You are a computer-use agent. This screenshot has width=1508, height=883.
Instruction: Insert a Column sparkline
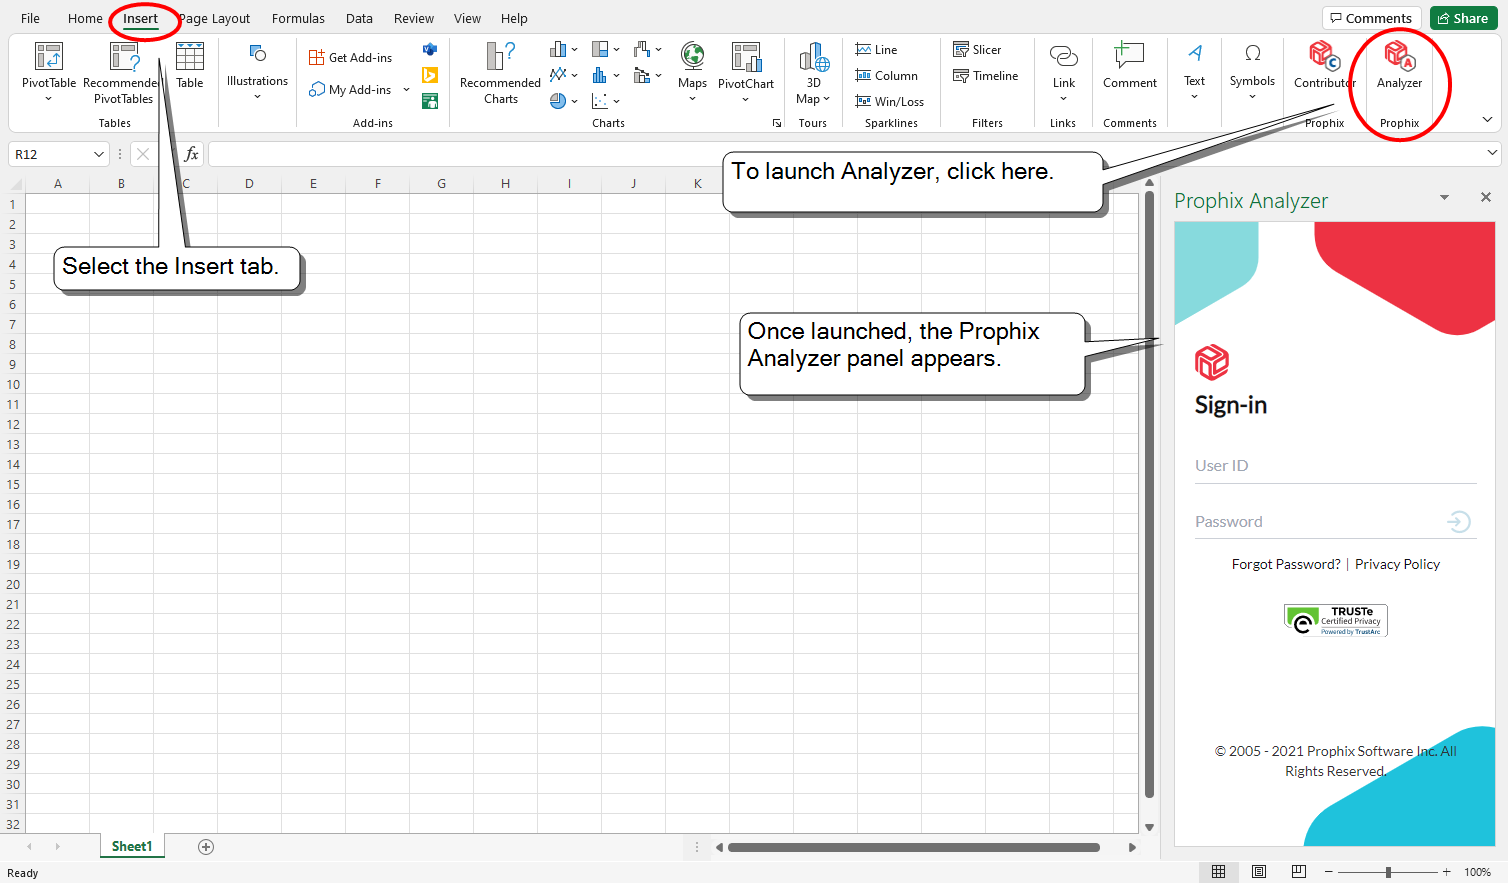887,75
